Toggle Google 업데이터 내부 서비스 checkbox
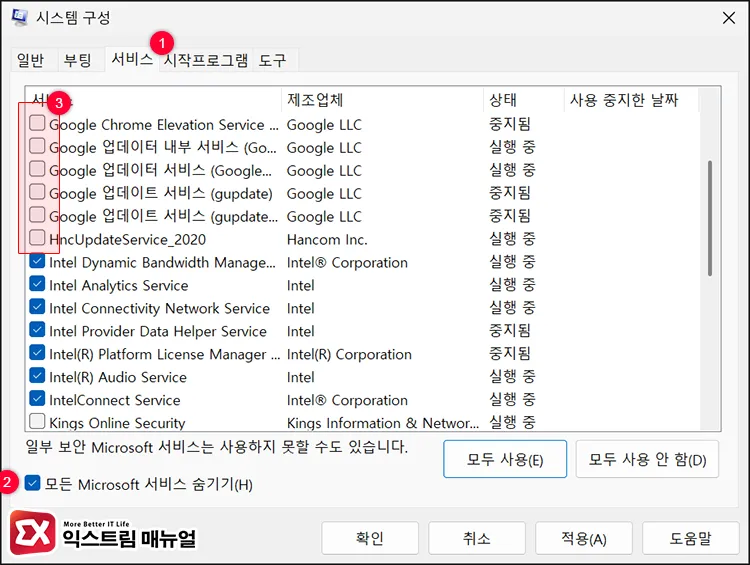 pos(37,146)
